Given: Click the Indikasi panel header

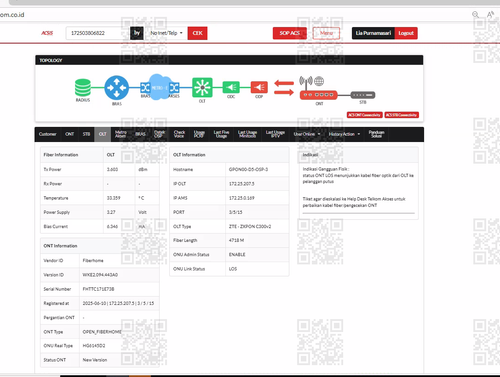Looking at the screenshot, I should pos(358,155).
